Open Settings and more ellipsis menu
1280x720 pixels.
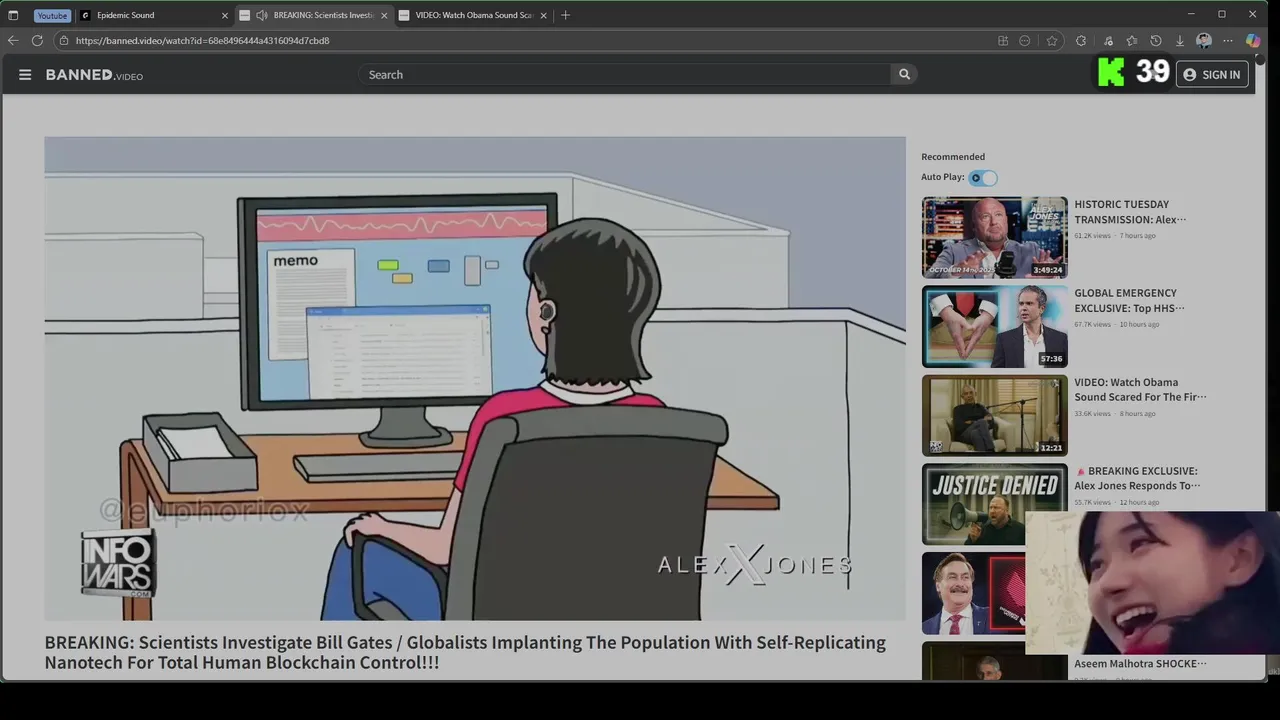click(1228, 41)
